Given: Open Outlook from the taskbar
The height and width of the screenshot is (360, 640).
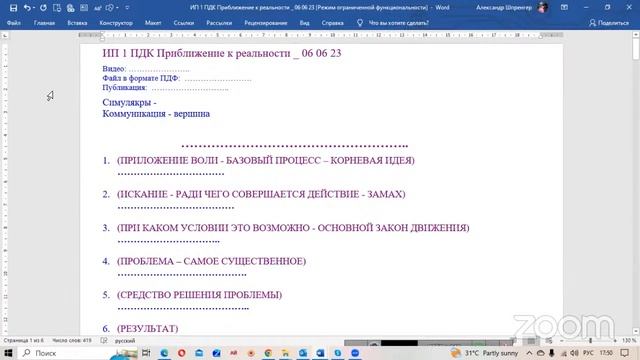Looking at the screenshot, I should [303, 353].
